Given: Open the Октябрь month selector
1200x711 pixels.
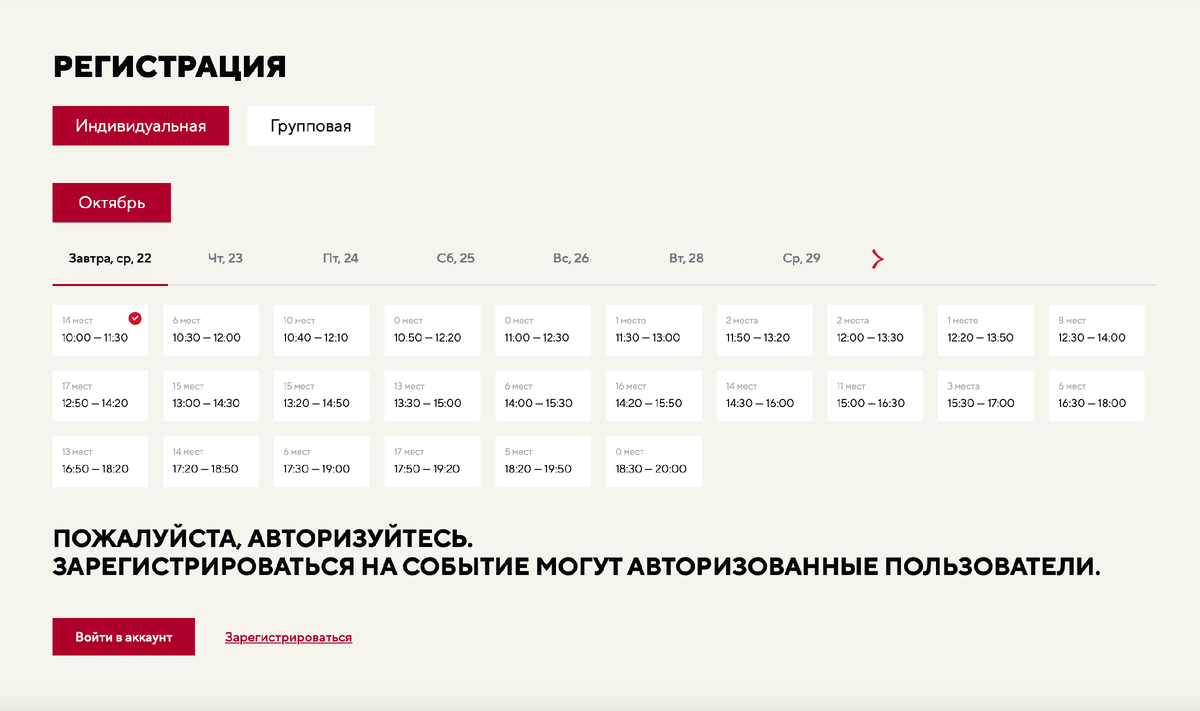Looking at the screenshot, I should coord(111,202).
